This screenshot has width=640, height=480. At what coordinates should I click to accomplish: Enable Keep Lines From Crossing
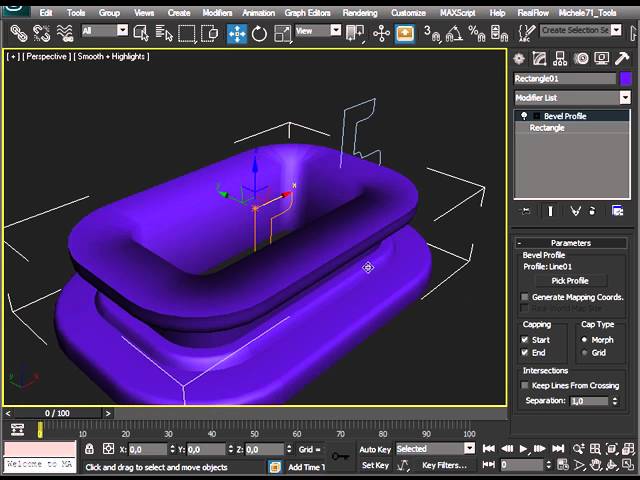coord(525,385)
